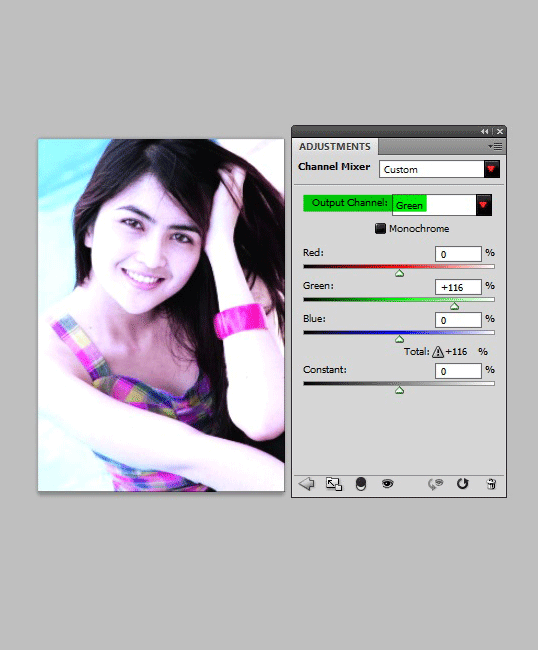Delete this adjustment layer trash icon
Screen dimensions: 538x650
coord(491,484)
